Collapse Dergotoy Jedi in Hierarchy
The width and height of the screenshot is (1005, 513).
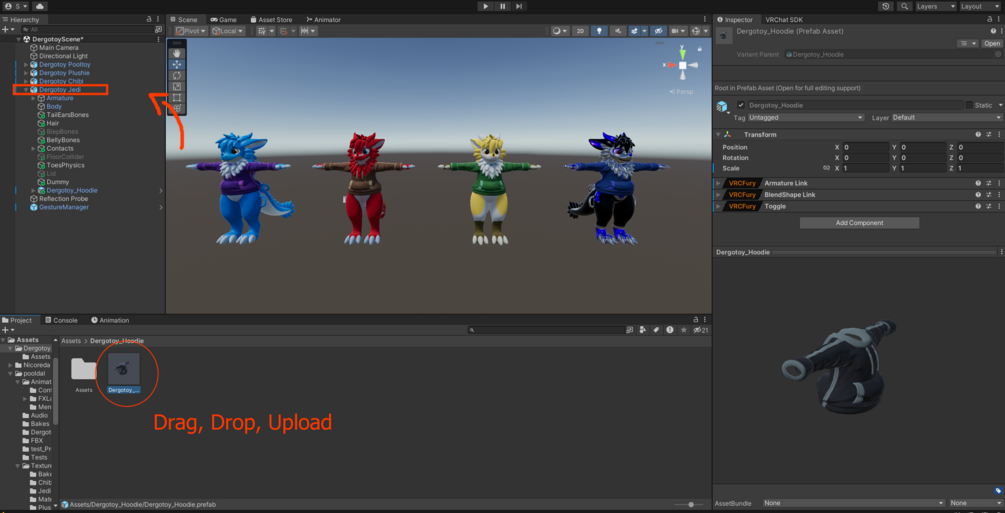[x=26, y=90]
